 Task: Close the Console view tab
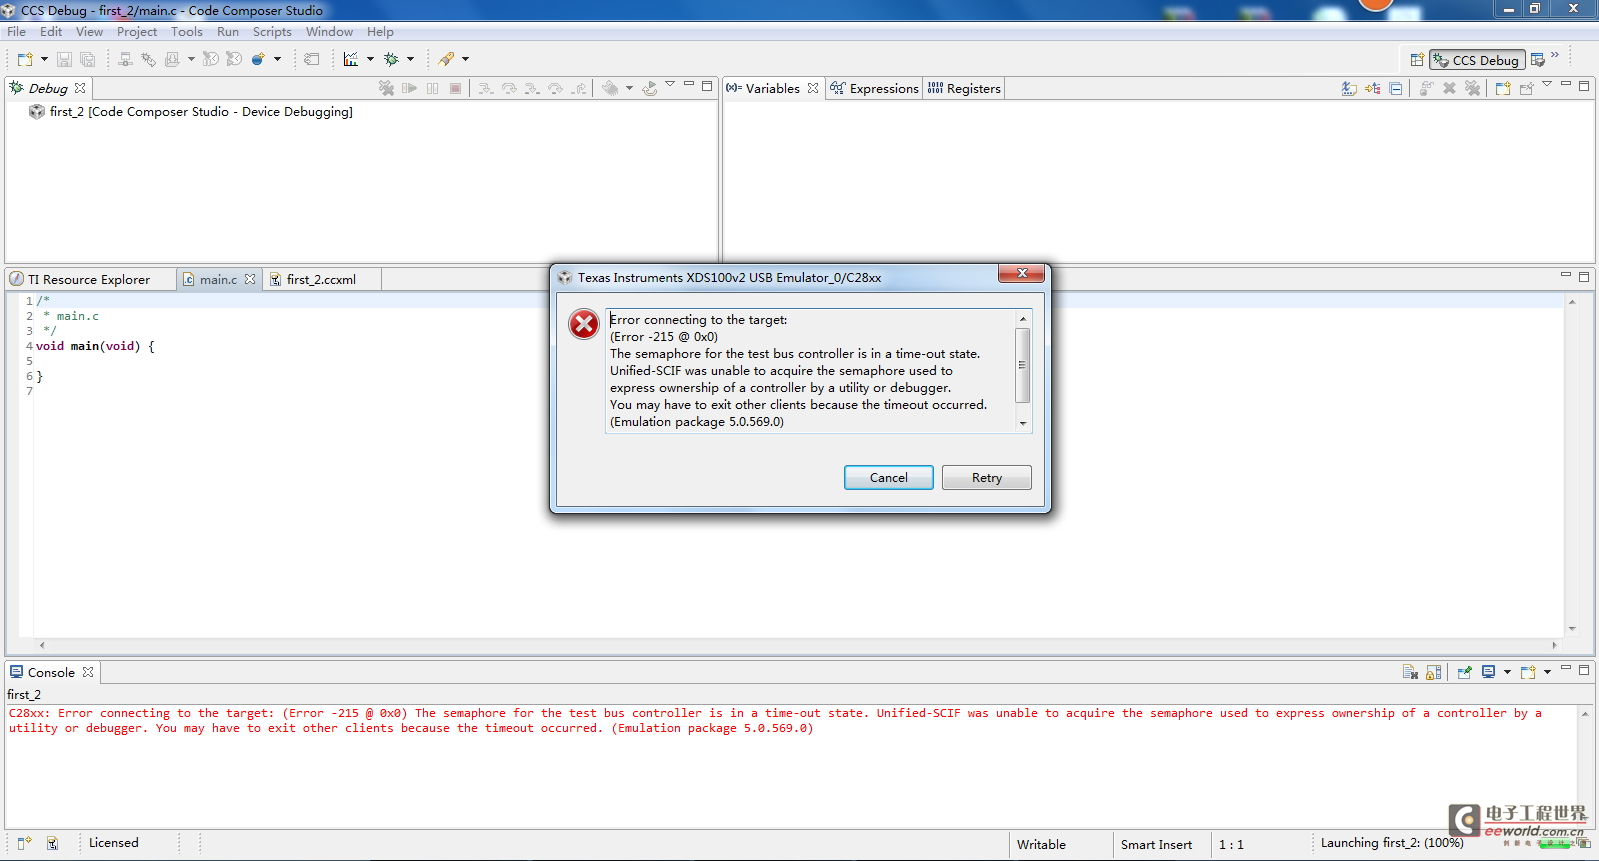tap(88, 673)
